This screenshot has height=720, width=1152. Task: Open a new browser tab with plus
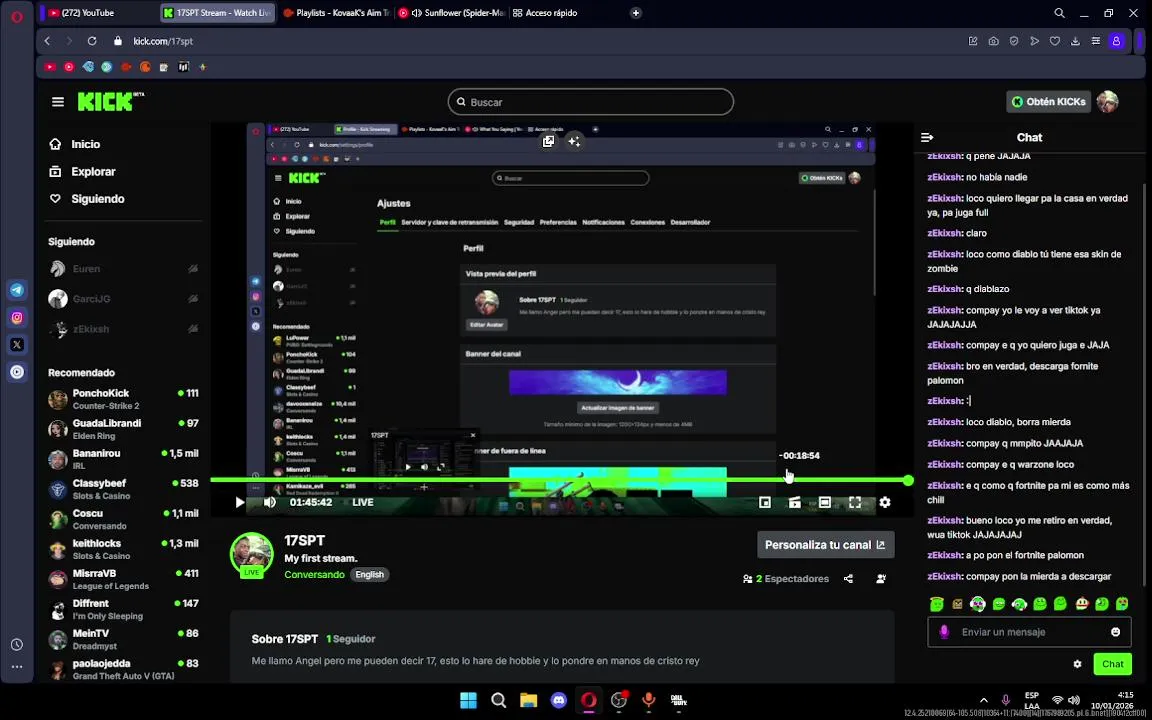pos(636,12)
